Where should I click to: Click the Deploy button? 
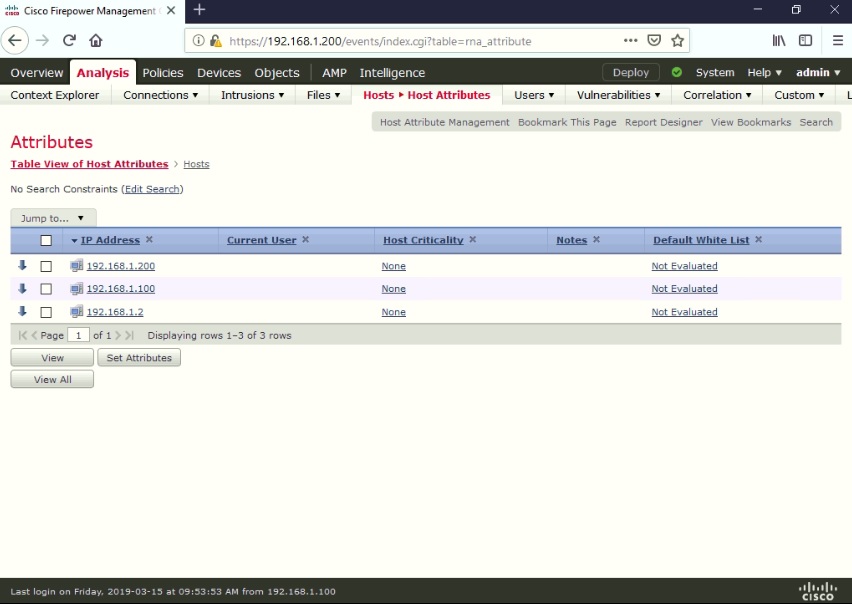[x=630, y=72]
